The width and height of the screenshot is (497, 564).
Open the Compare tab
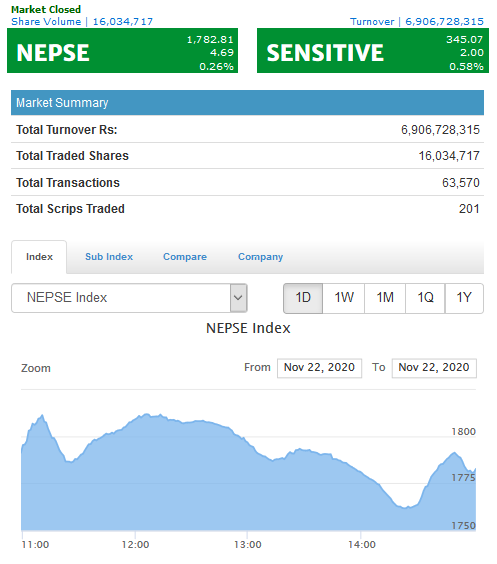(185, 257)
